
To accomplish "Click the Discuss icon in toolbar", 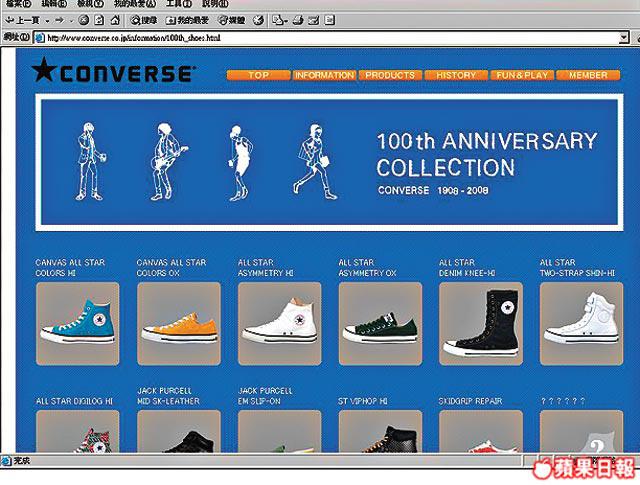I will (330, 20).
